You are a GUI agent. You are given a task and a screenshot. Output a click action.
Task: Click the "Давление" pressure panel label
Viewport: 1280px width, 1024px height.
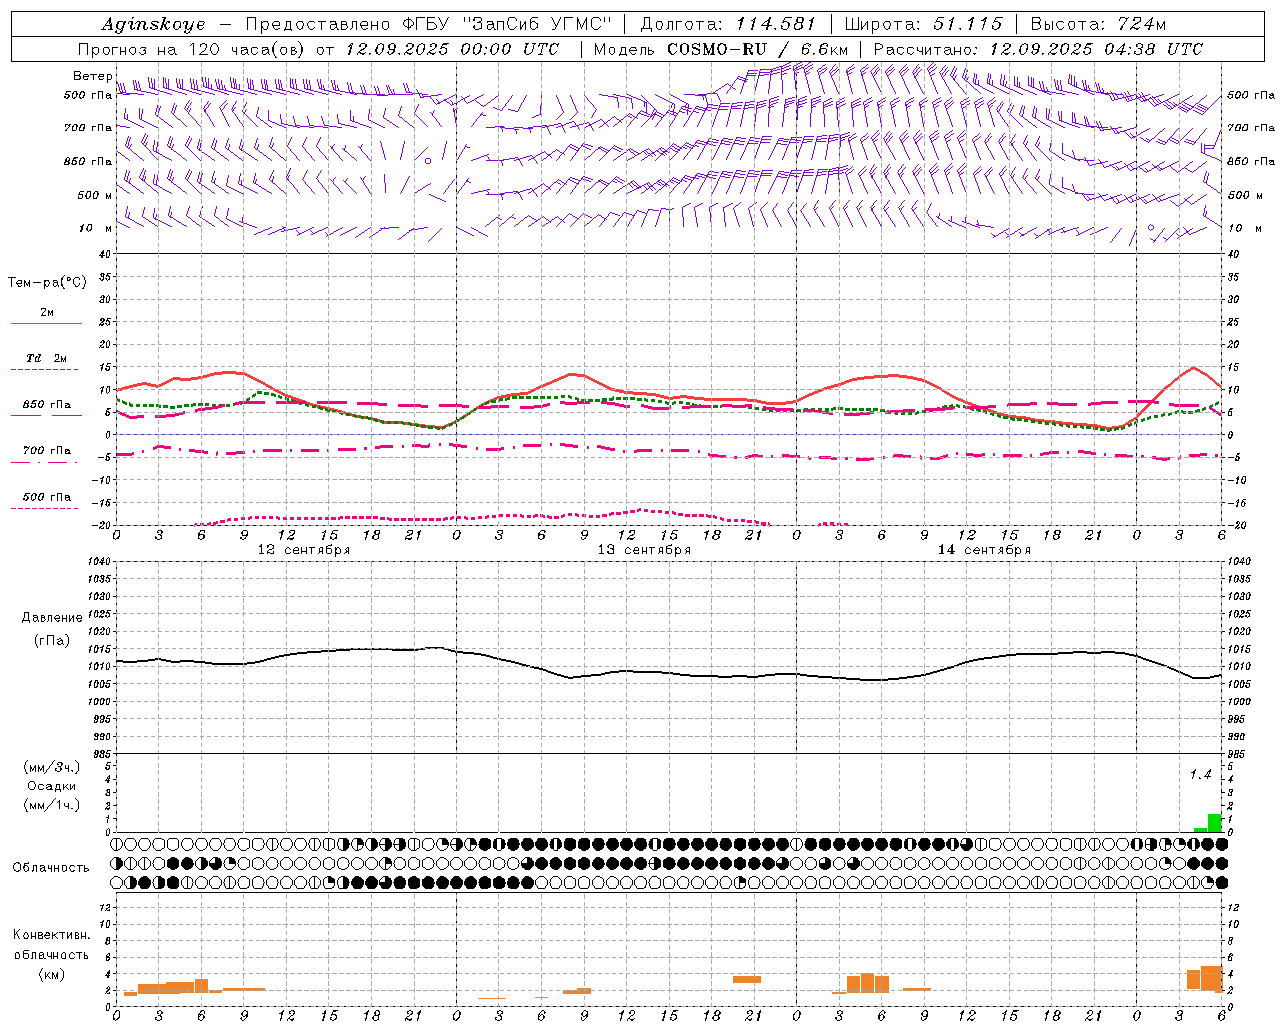pyautogui.click(x=52, y=618)
